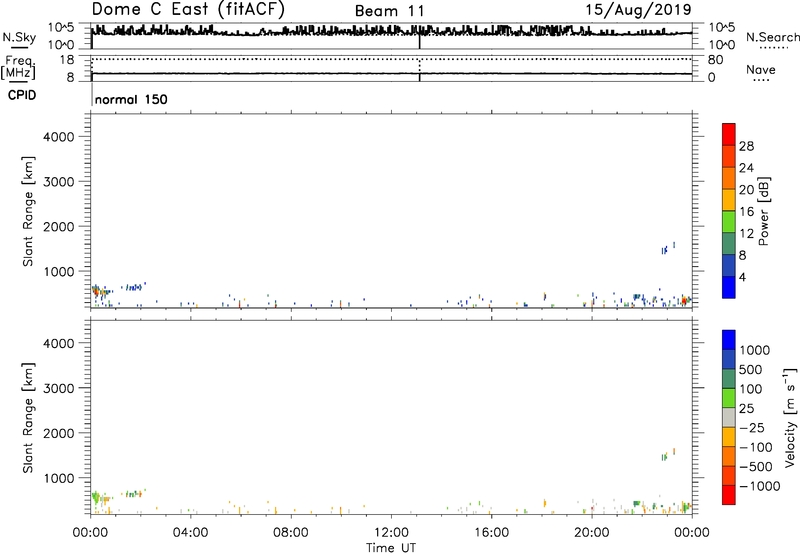Click the 'Power [dB]' colorbar title
This screenshot has height=554, width=800.
click(764, 211)
